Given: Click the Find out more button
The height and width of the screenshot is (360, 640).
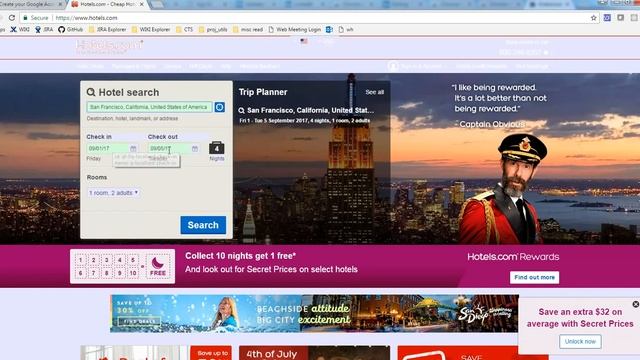Looking at the screenshot, I should click(534, 278).
